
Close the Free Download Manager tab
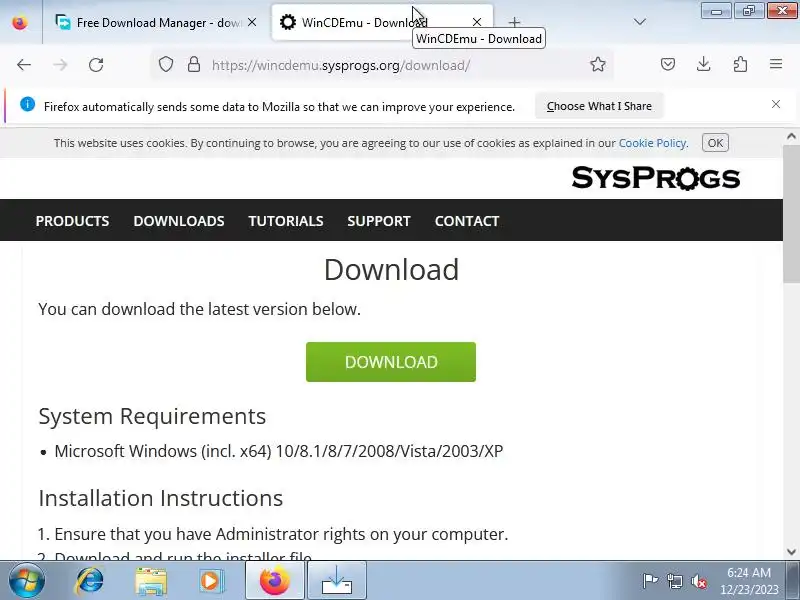pyautogui.click(x=252, y=22)
